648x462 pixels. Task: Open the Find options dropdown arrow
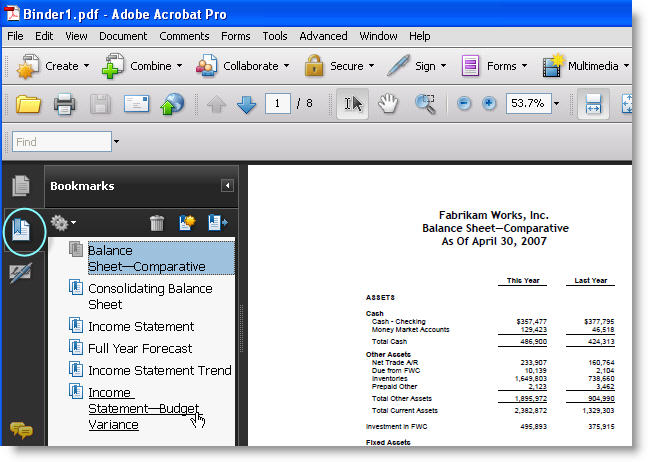point(117,142)
